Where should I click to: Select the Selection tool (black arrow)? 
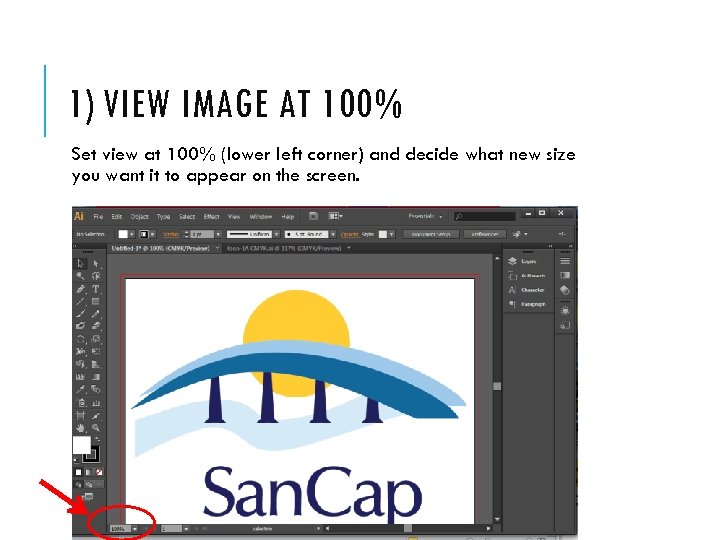pyautogui.click(x=80, y=264)
